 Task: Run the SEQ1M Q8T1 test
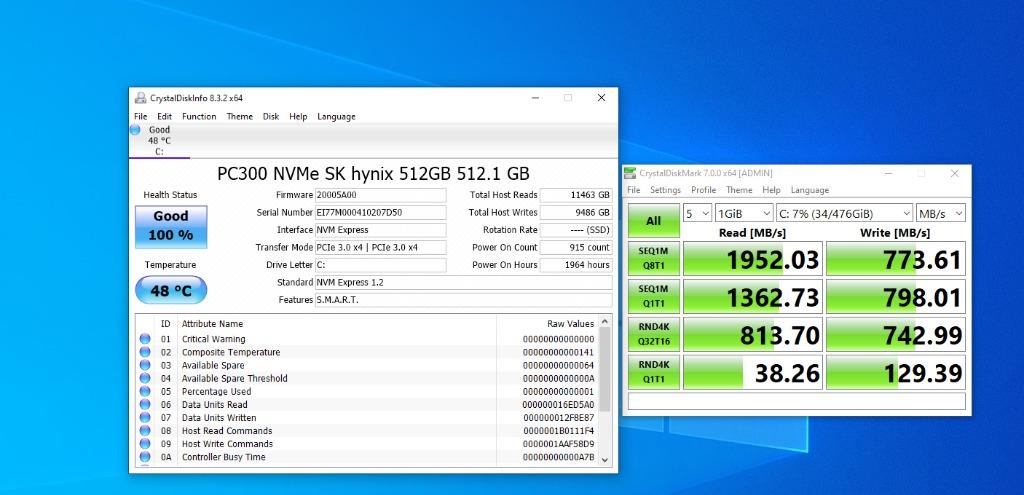(654, 259)
